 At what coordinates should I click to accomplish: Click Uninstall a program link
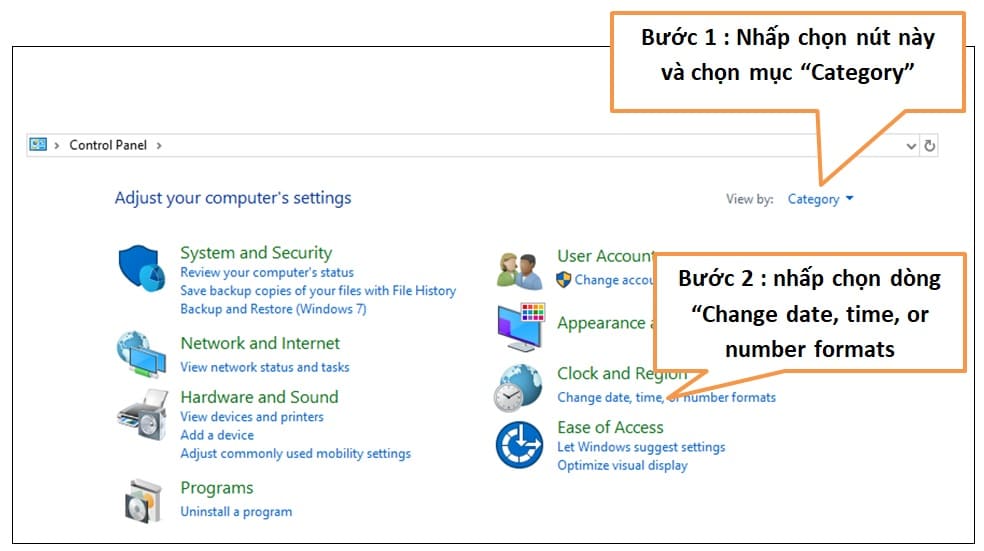coord(236,511)
